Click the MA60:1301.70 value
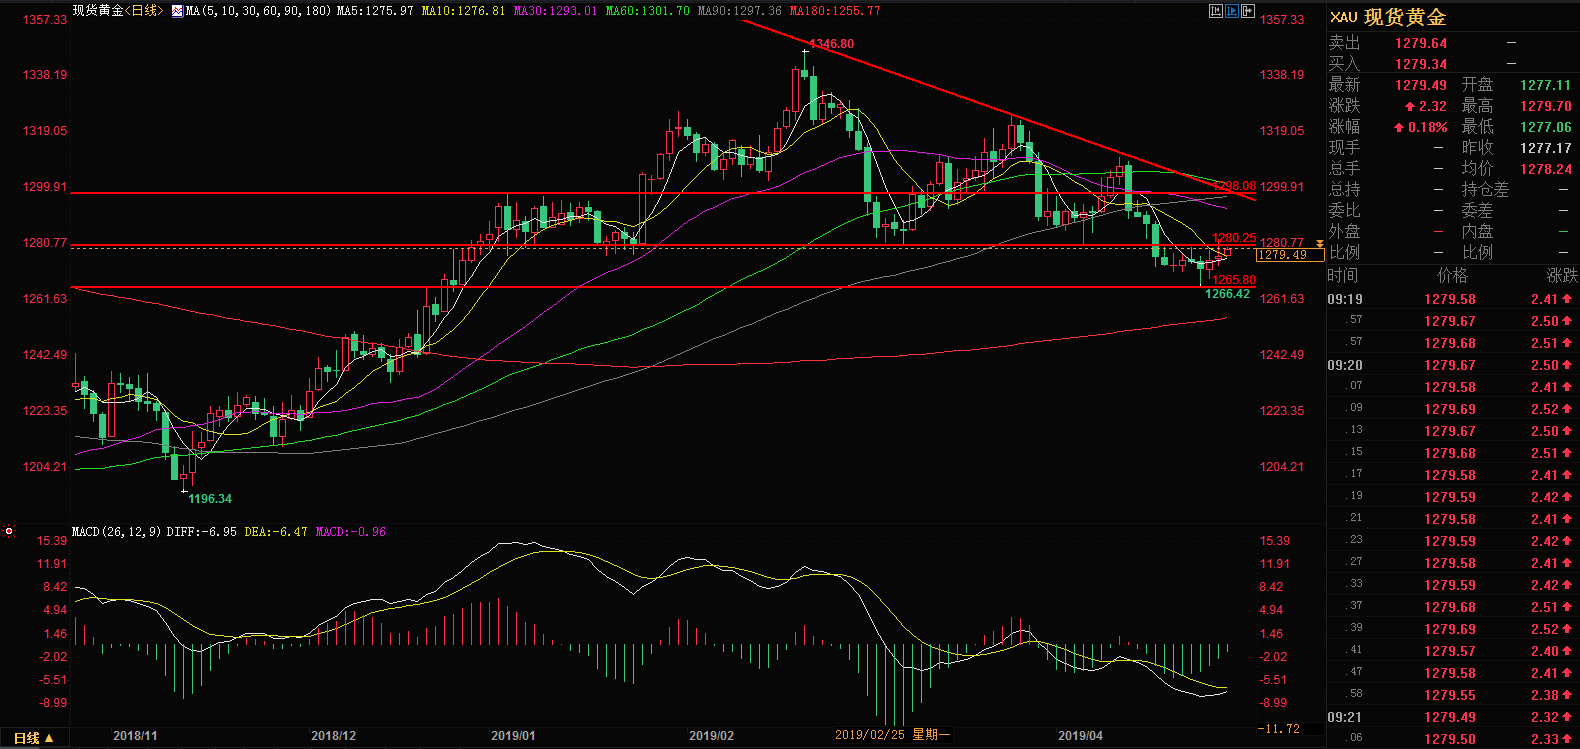 pyautogui.click(x=647, y=11)
